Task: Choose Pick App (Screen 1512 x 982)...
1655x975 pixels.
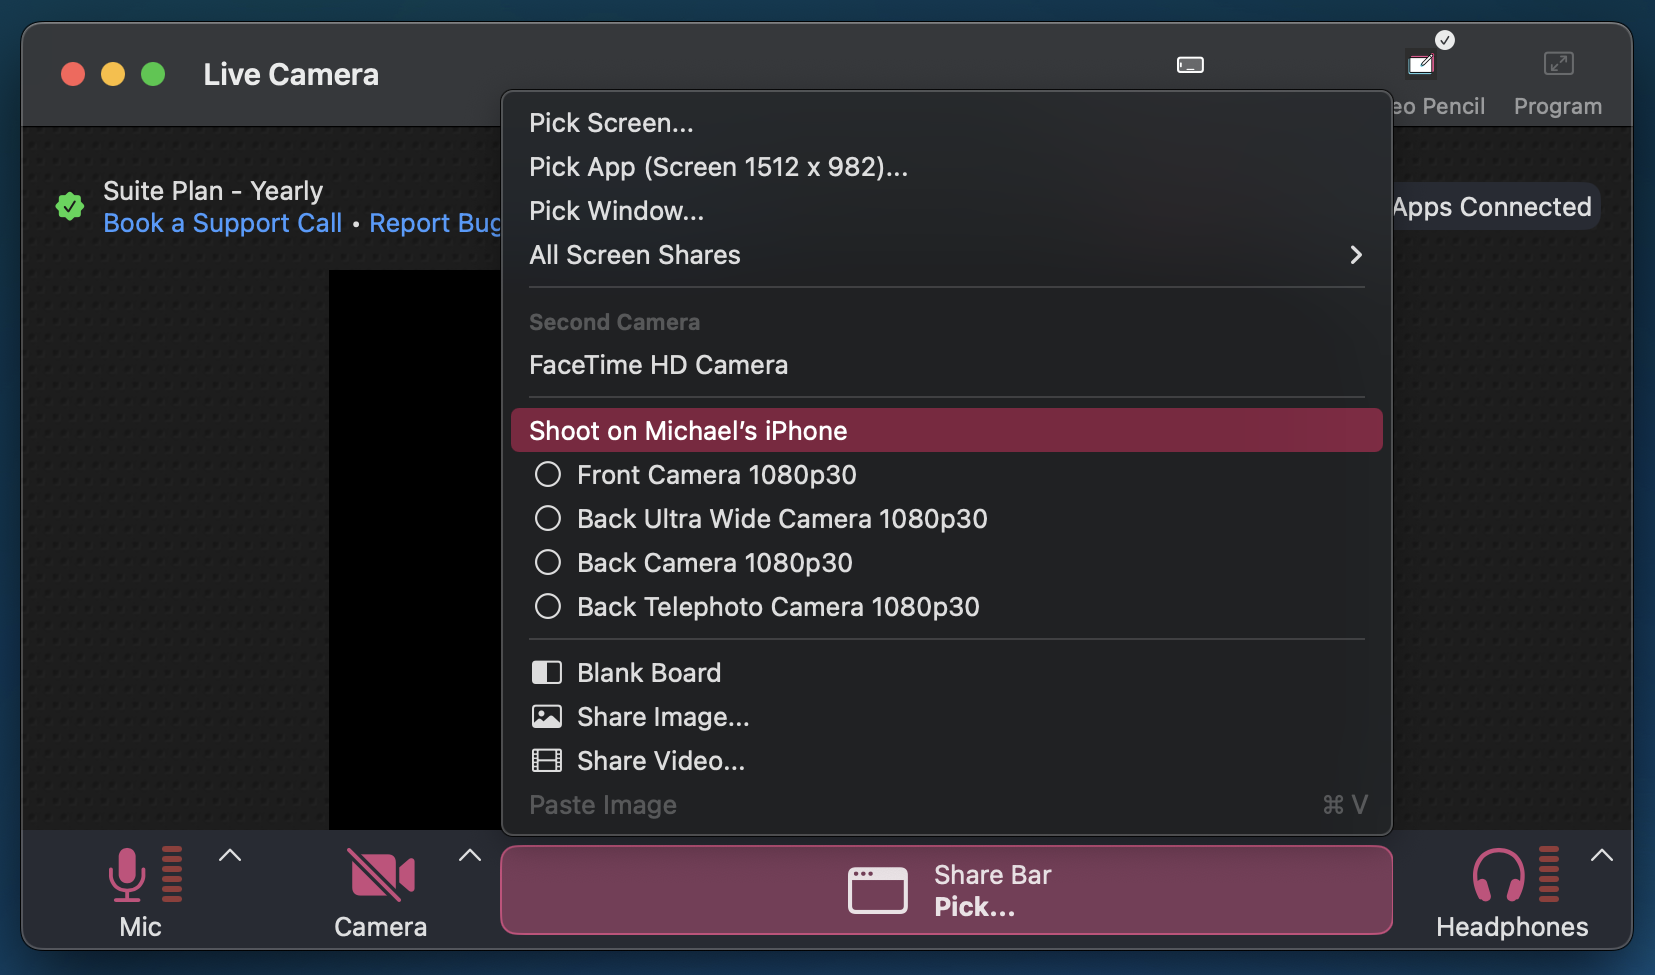Action: click(946, 167)
